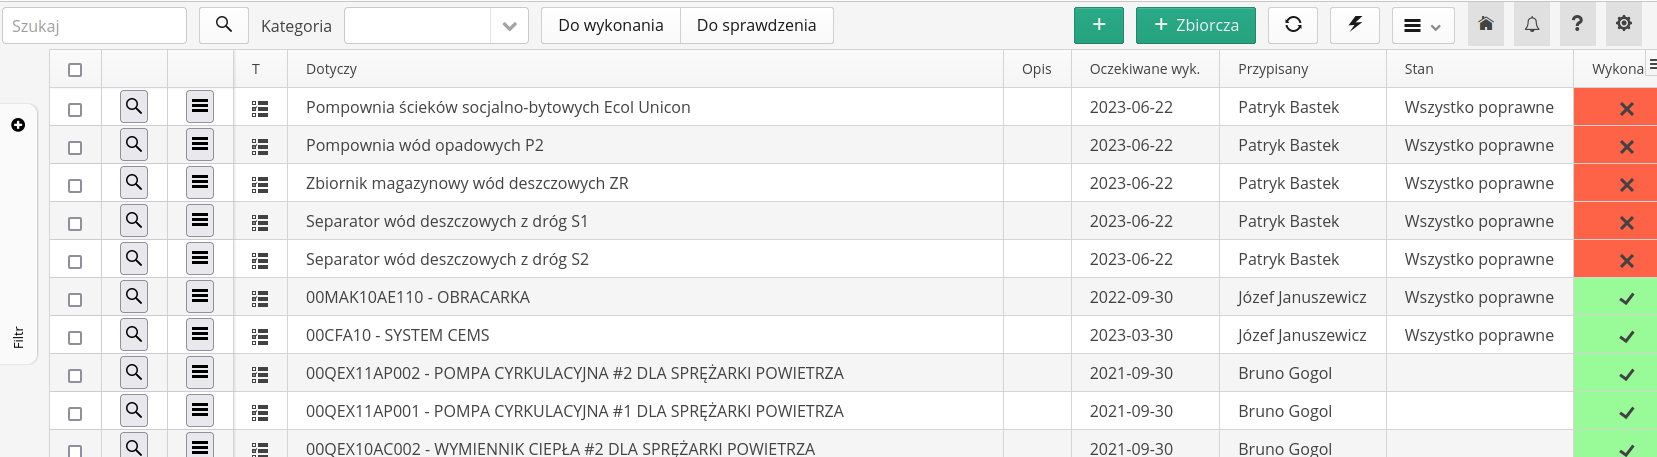
Task: Open help question mark icon
Action: click(1577, 25)
